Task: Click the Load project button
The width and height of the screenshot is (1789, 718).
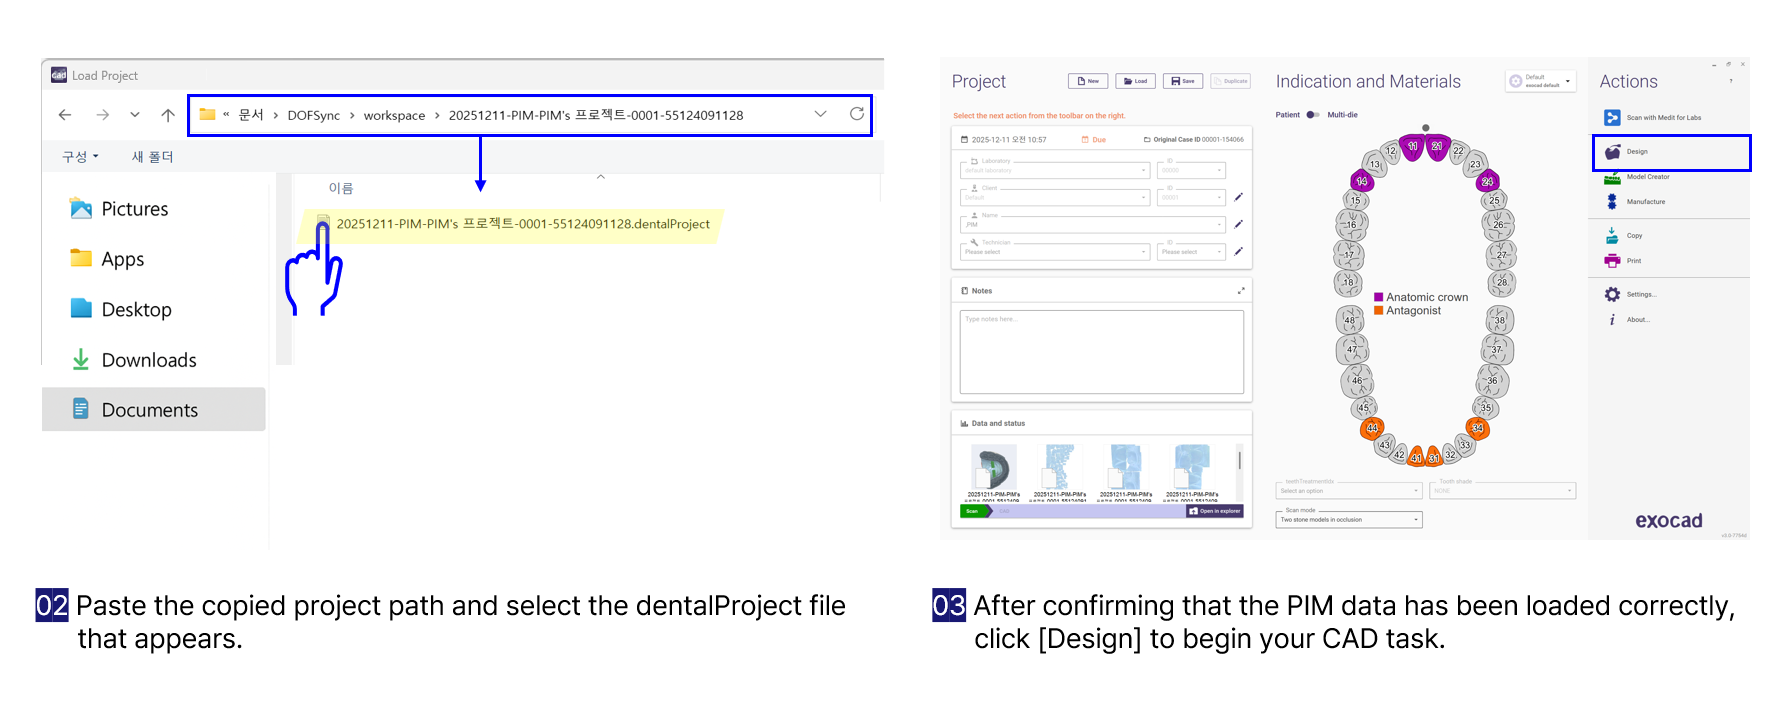Action: point(1135,81)
